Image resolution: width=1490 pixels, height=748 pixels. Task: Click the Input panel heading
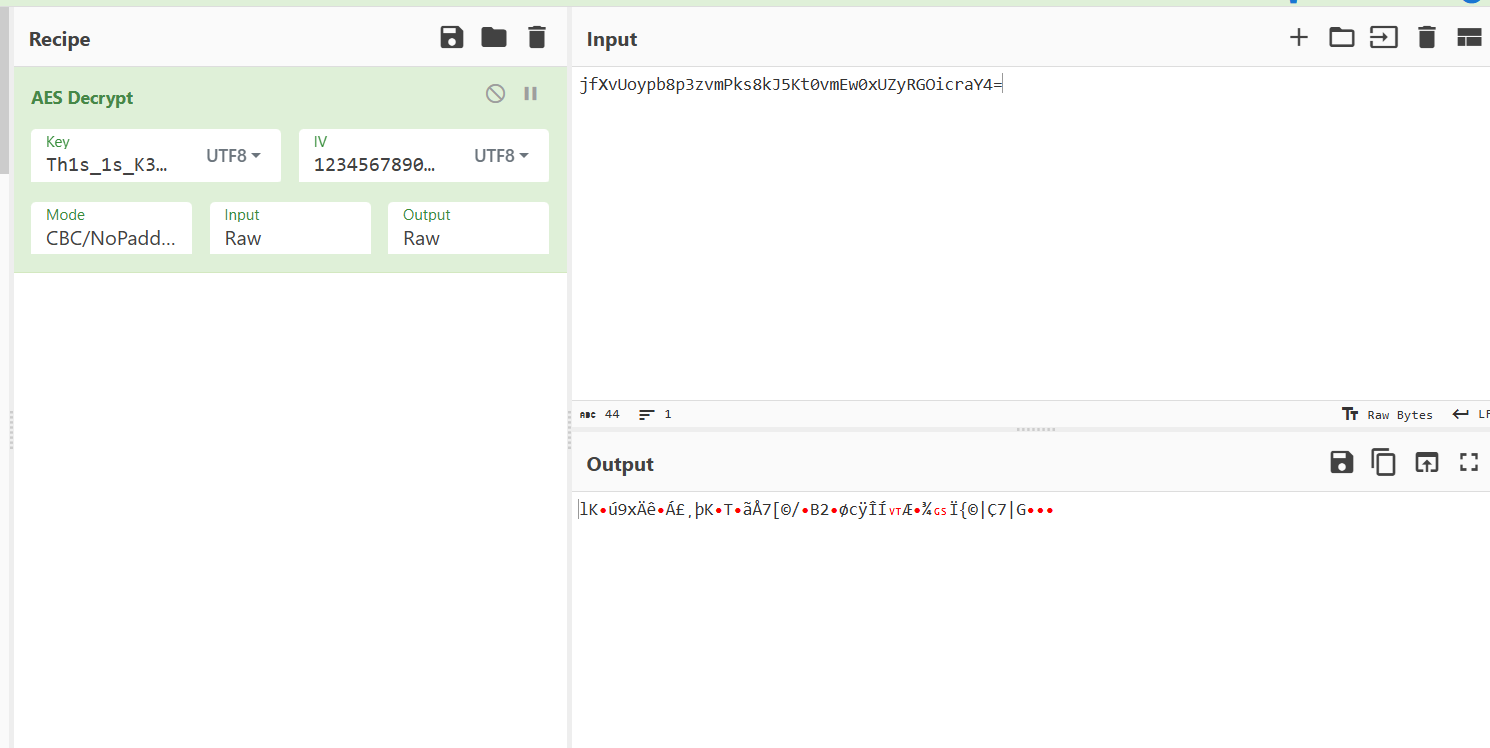(x=612, y=39)
